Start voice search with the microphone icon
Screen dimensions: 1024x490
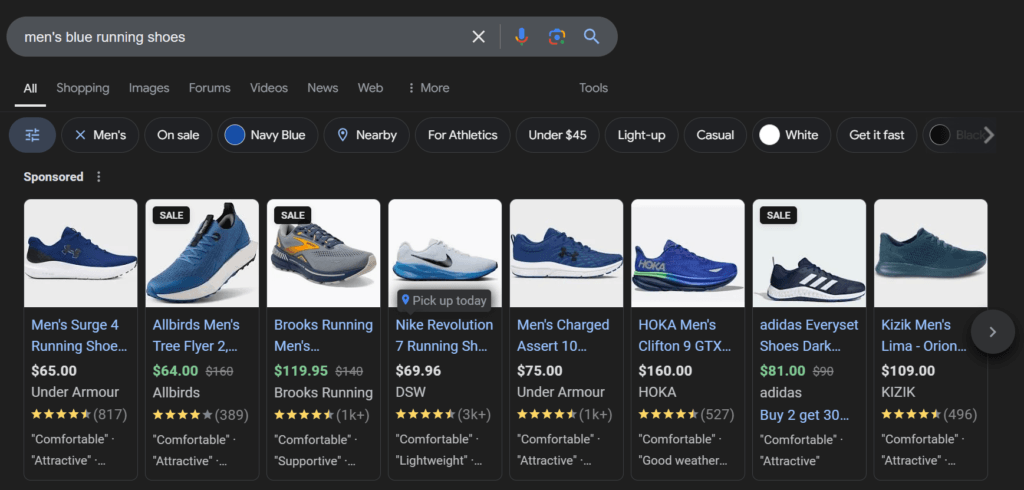pyautogui.click(x=521, y=37)
